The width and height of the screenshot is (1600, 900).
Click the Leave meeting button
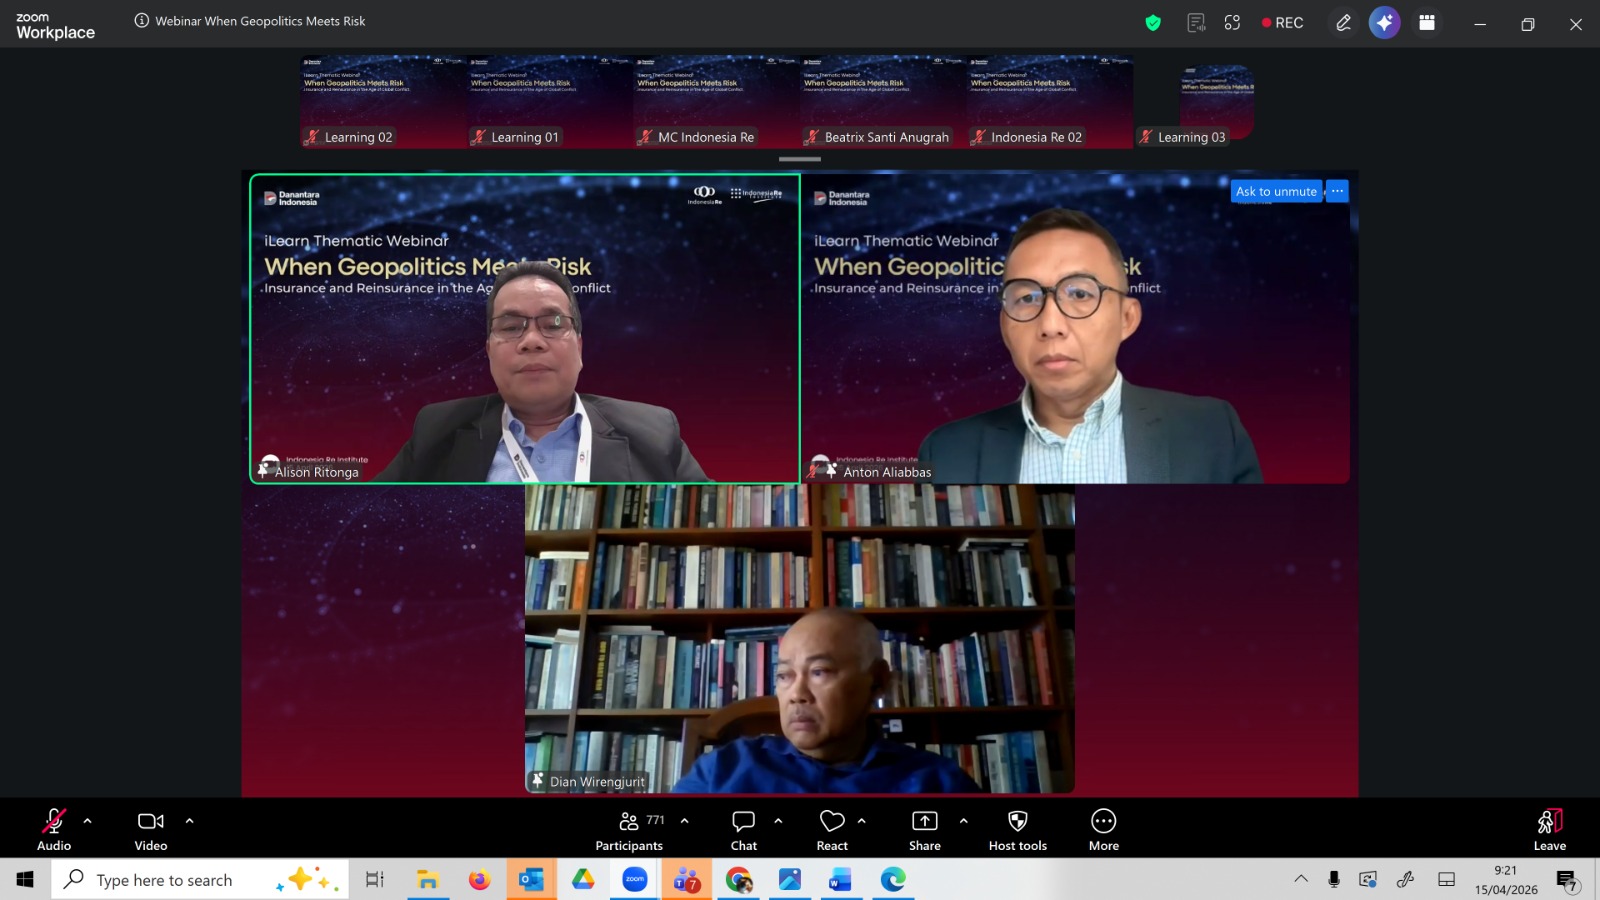[1550, 830]
